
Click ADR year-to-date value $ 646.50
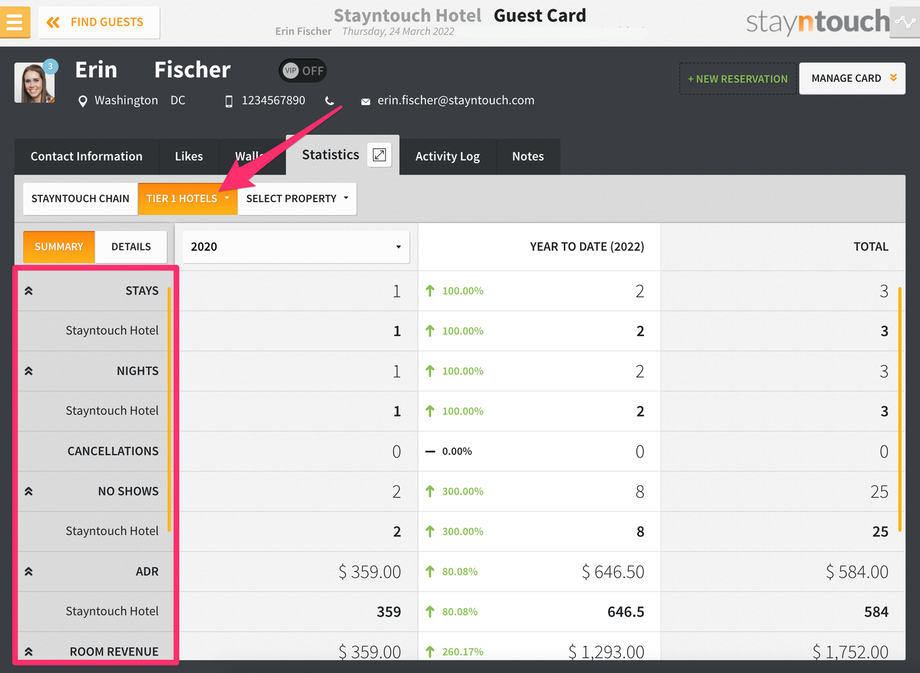613,571
